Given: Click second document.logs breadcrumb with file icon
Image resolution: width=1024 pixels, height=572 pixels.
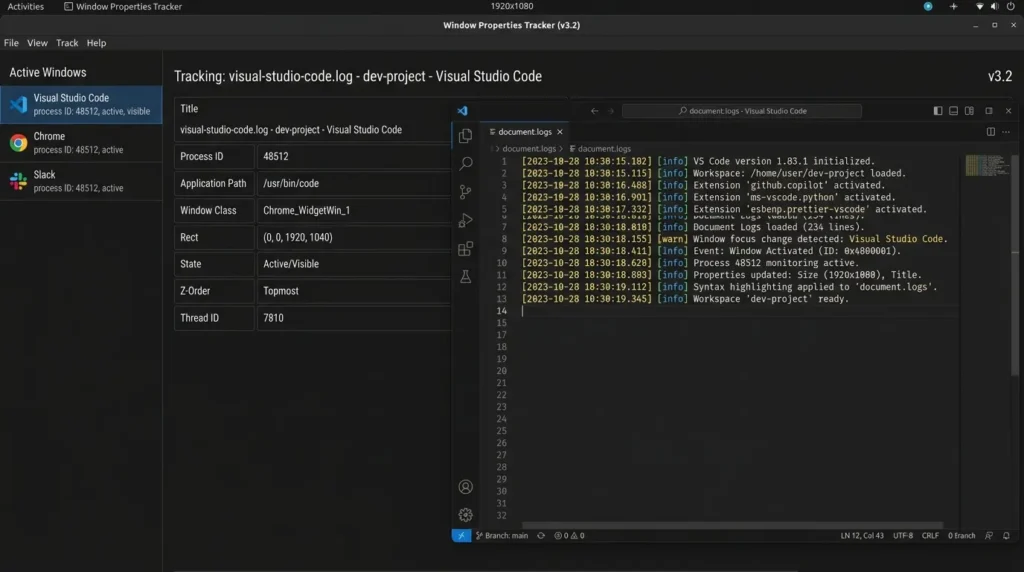Looking at the screenshot, I should (600, 149).
